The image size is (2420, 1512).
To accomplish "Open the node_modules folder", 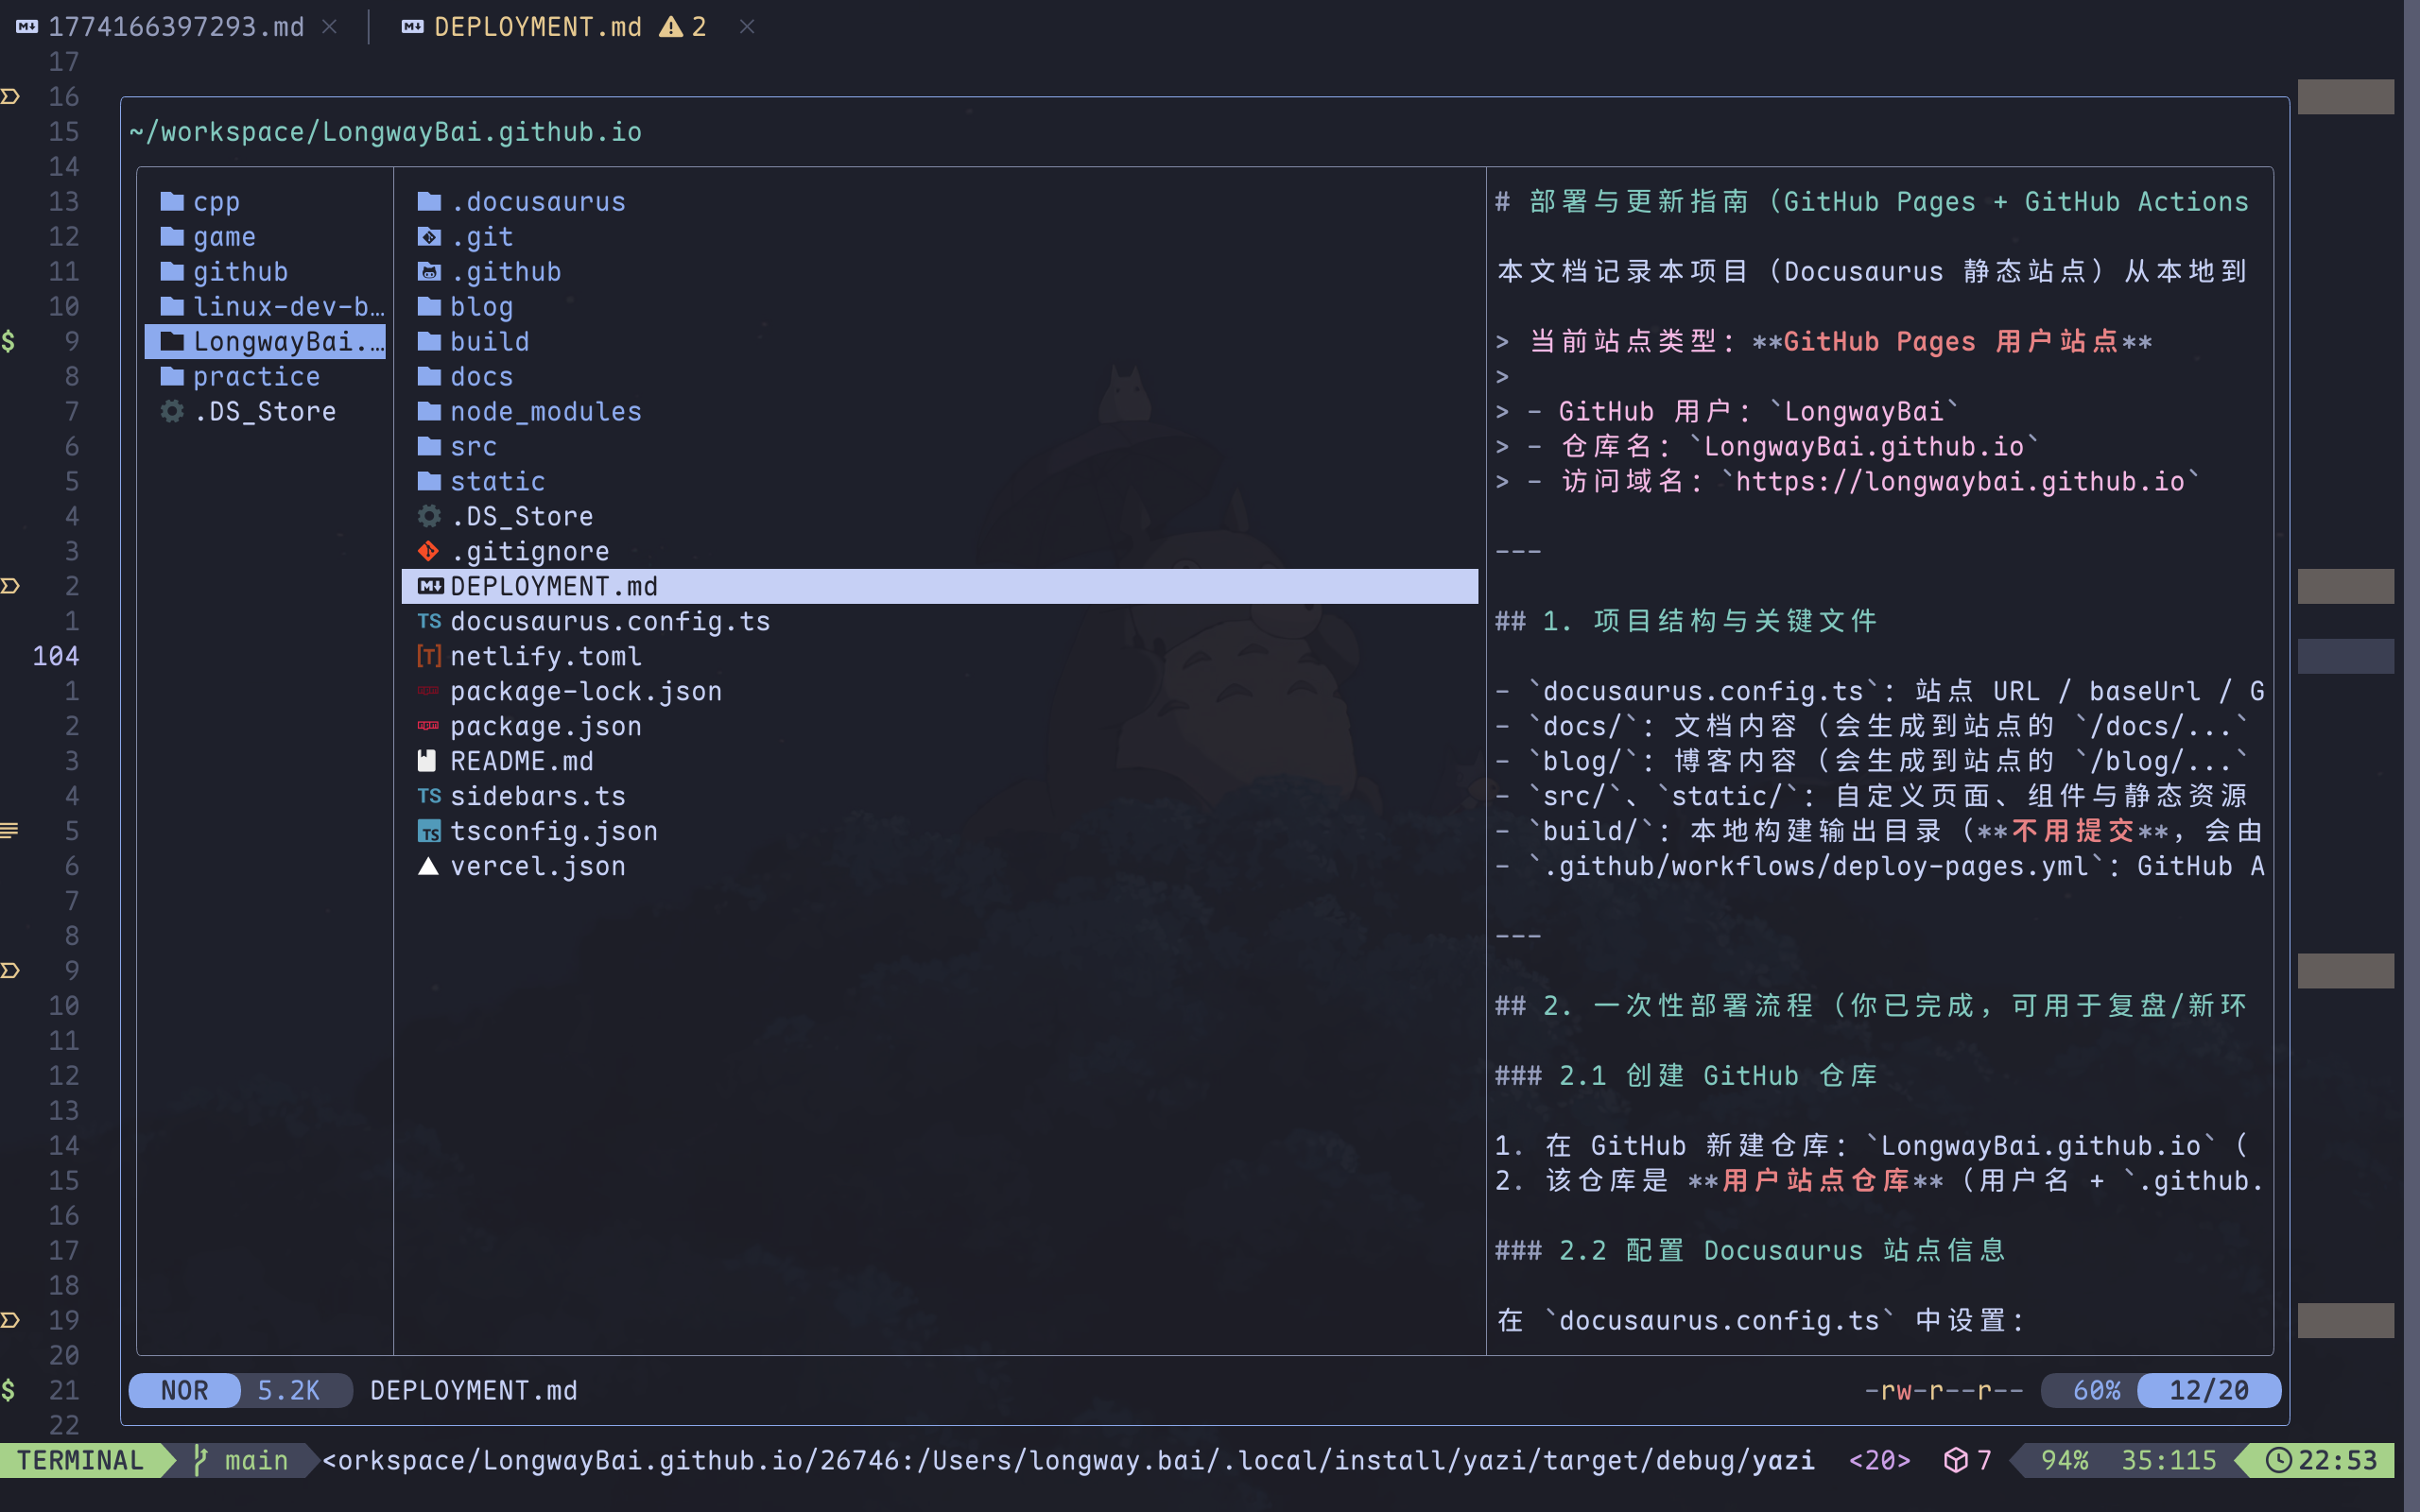I will pyautogui.click(x=545, y=412).
